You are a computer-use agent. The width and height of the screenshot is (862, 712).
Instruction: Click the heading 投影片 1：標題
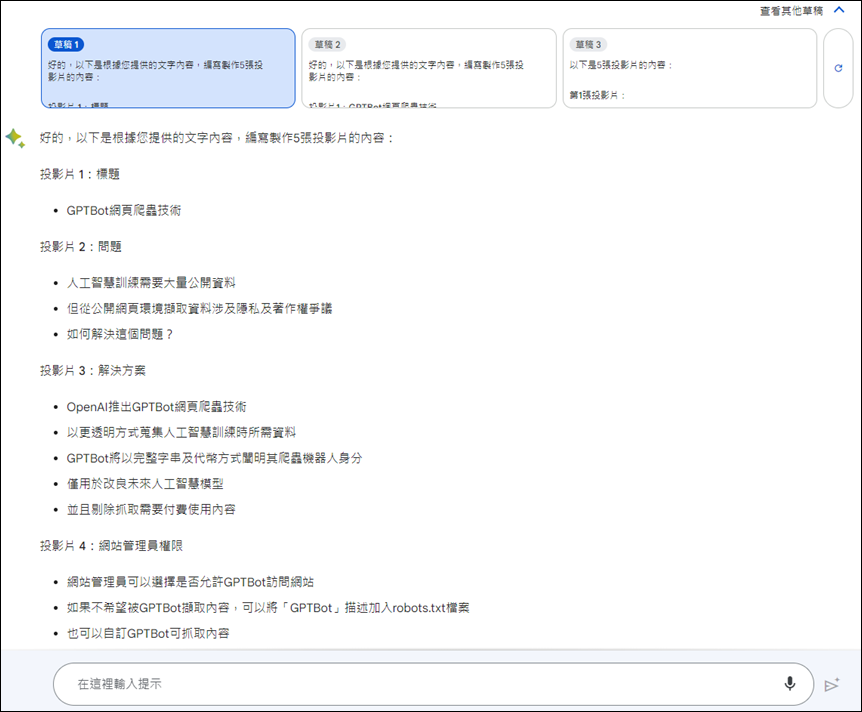tap(80, 174)
